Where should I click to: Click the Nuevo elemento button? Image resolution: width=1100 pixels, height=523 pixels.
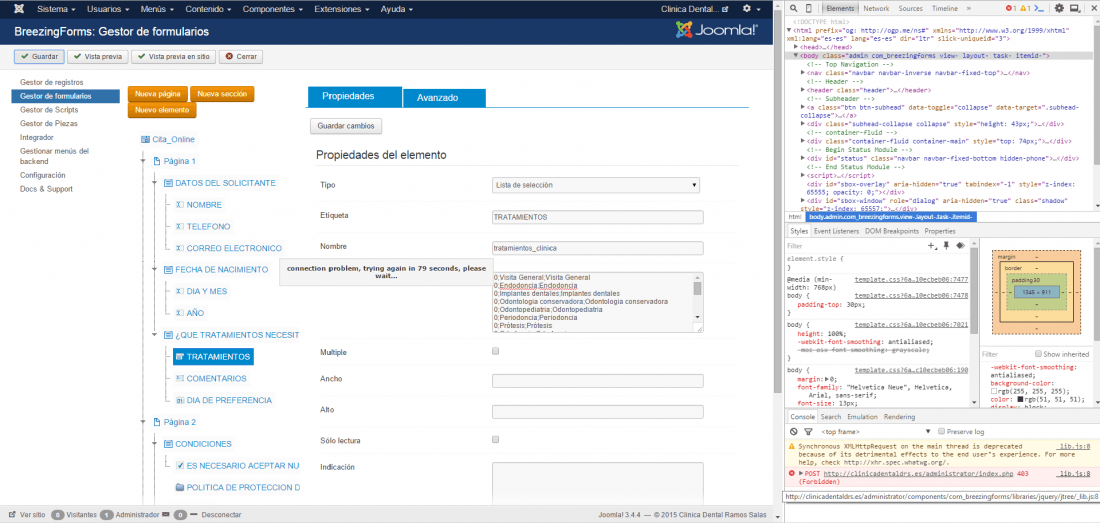pyautogui.click(x=162, y=110)
